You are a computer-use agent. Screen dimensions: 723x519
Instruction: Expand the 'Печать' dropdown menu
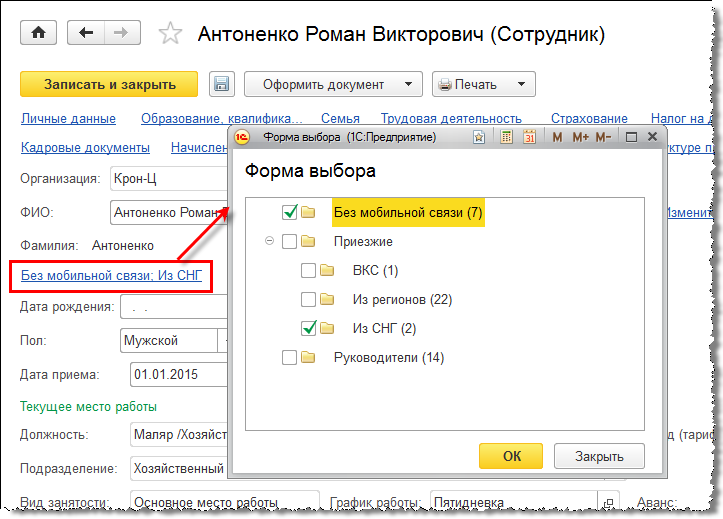(x=483, y=85)
